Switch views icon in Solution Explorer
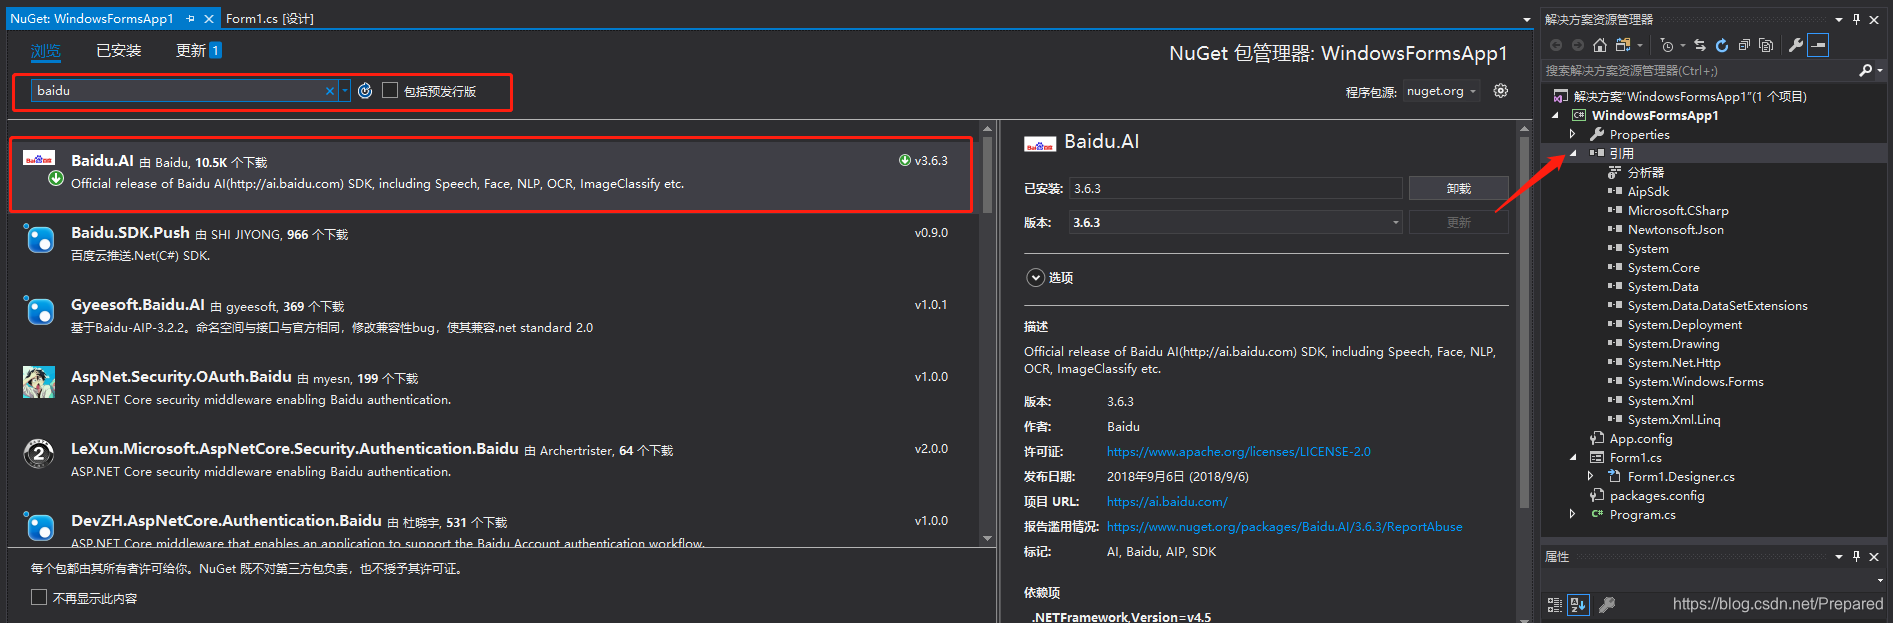 point(1624,45)
